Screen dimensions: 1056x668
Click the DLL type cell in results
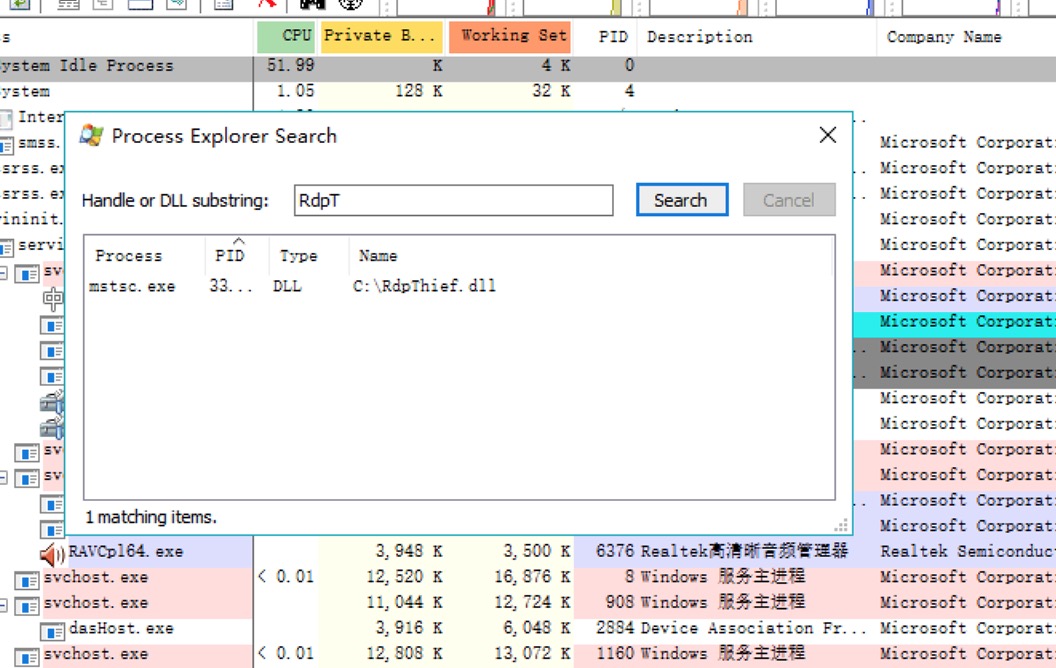(288, 286)
